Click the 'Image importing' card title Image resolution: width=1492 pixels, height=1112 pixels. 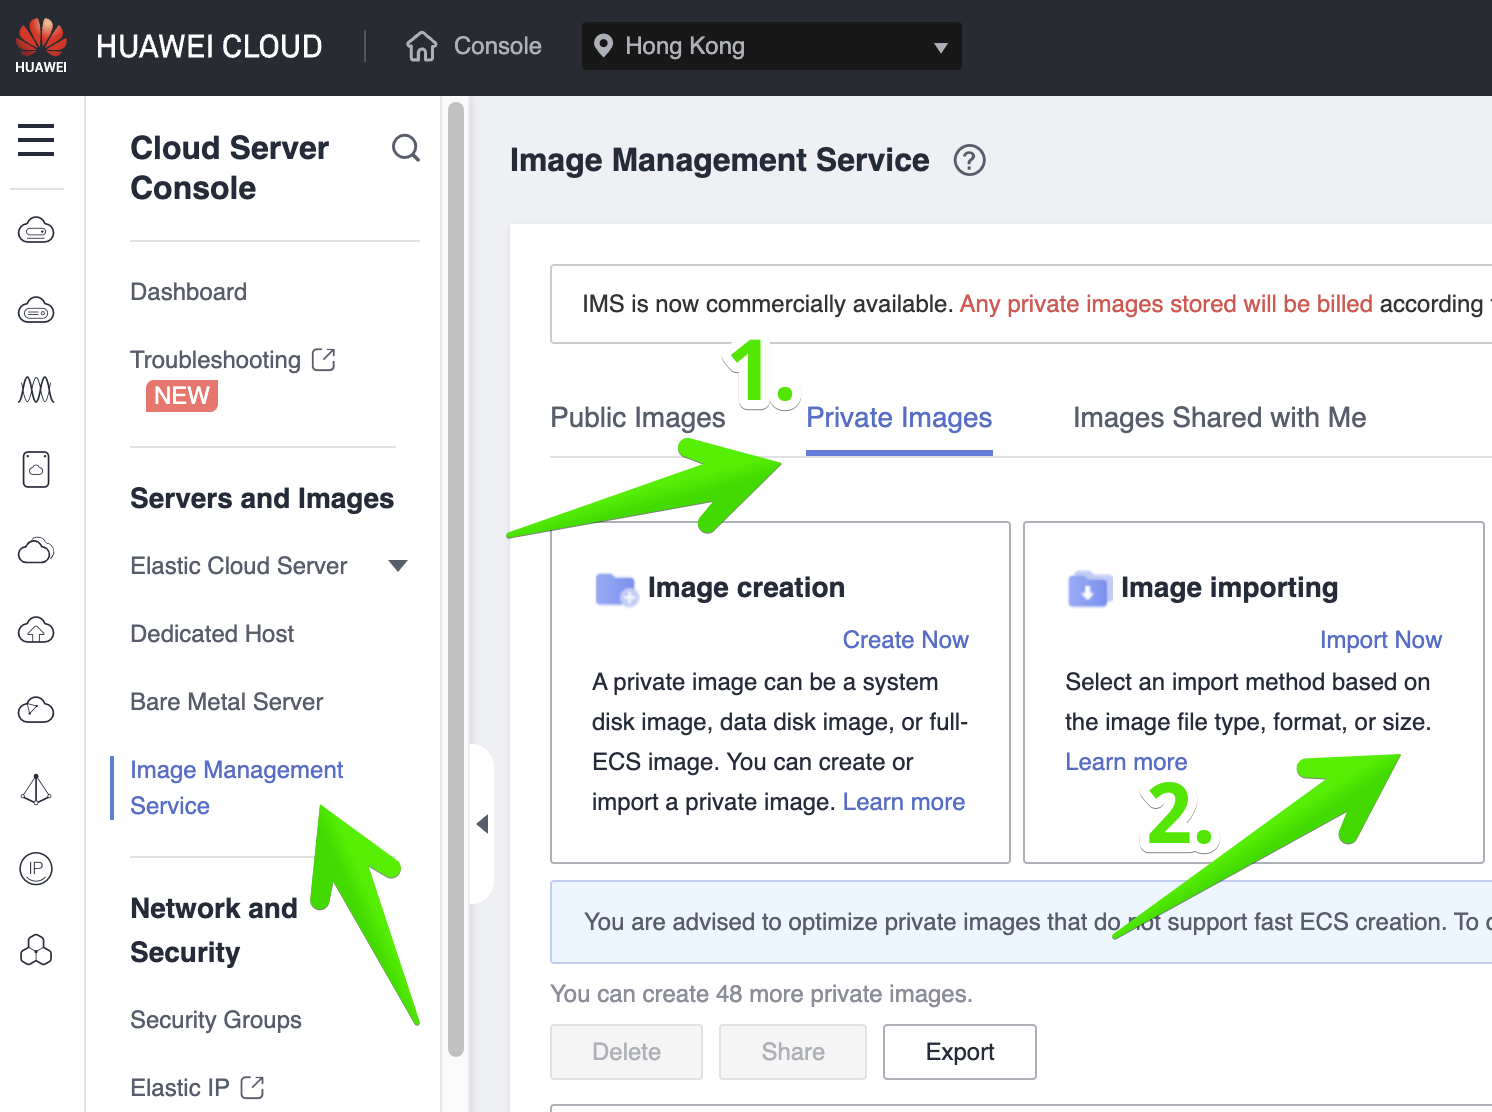click(1229, 588)
